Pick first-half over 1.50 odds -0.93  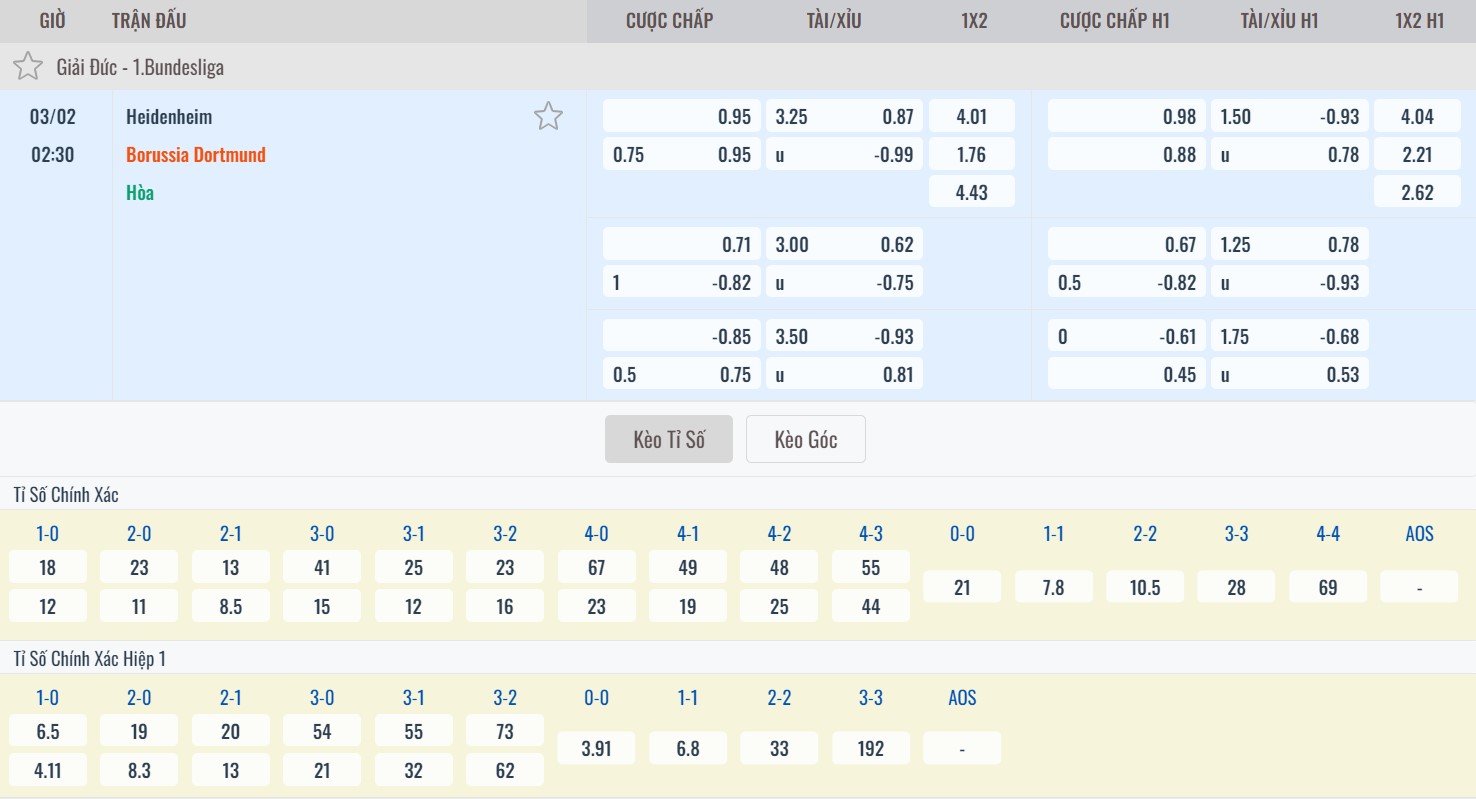tap(1289, 116)
